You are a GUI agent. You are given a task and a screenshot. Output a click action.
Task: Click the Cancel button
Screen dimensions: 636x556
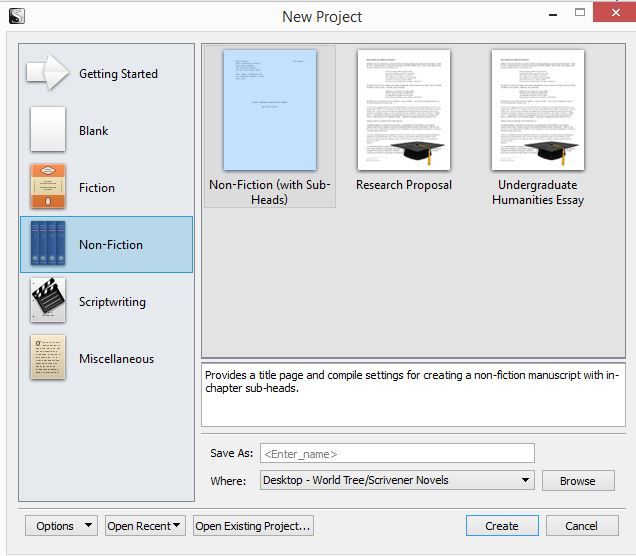pos(582,526)
